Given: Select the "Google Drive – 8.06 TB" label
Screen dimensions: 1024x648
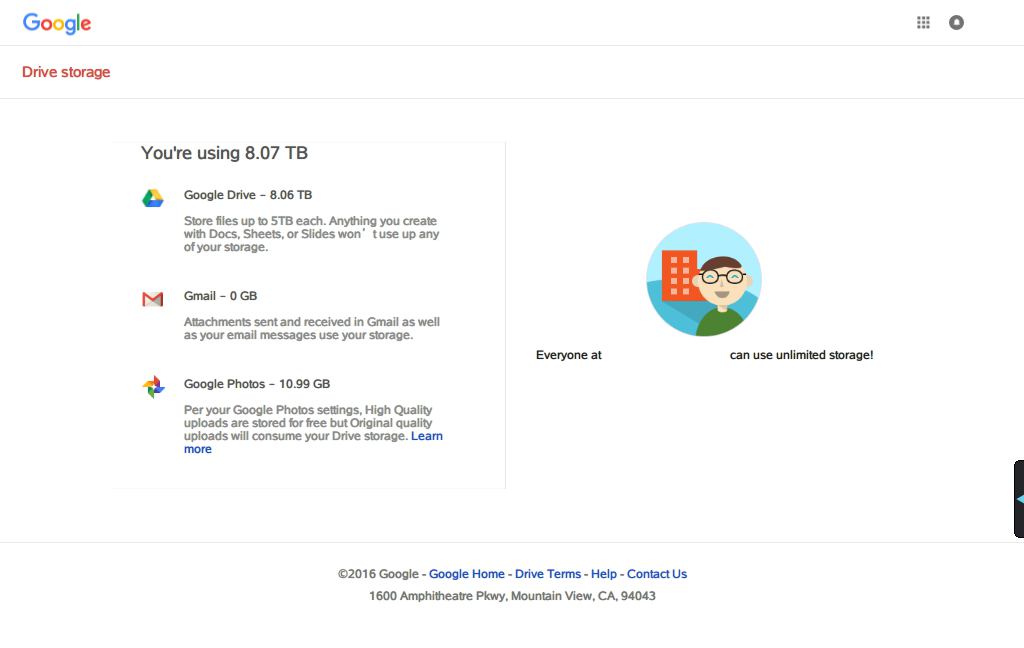Looking at the screenshot, I should (247, 195).
